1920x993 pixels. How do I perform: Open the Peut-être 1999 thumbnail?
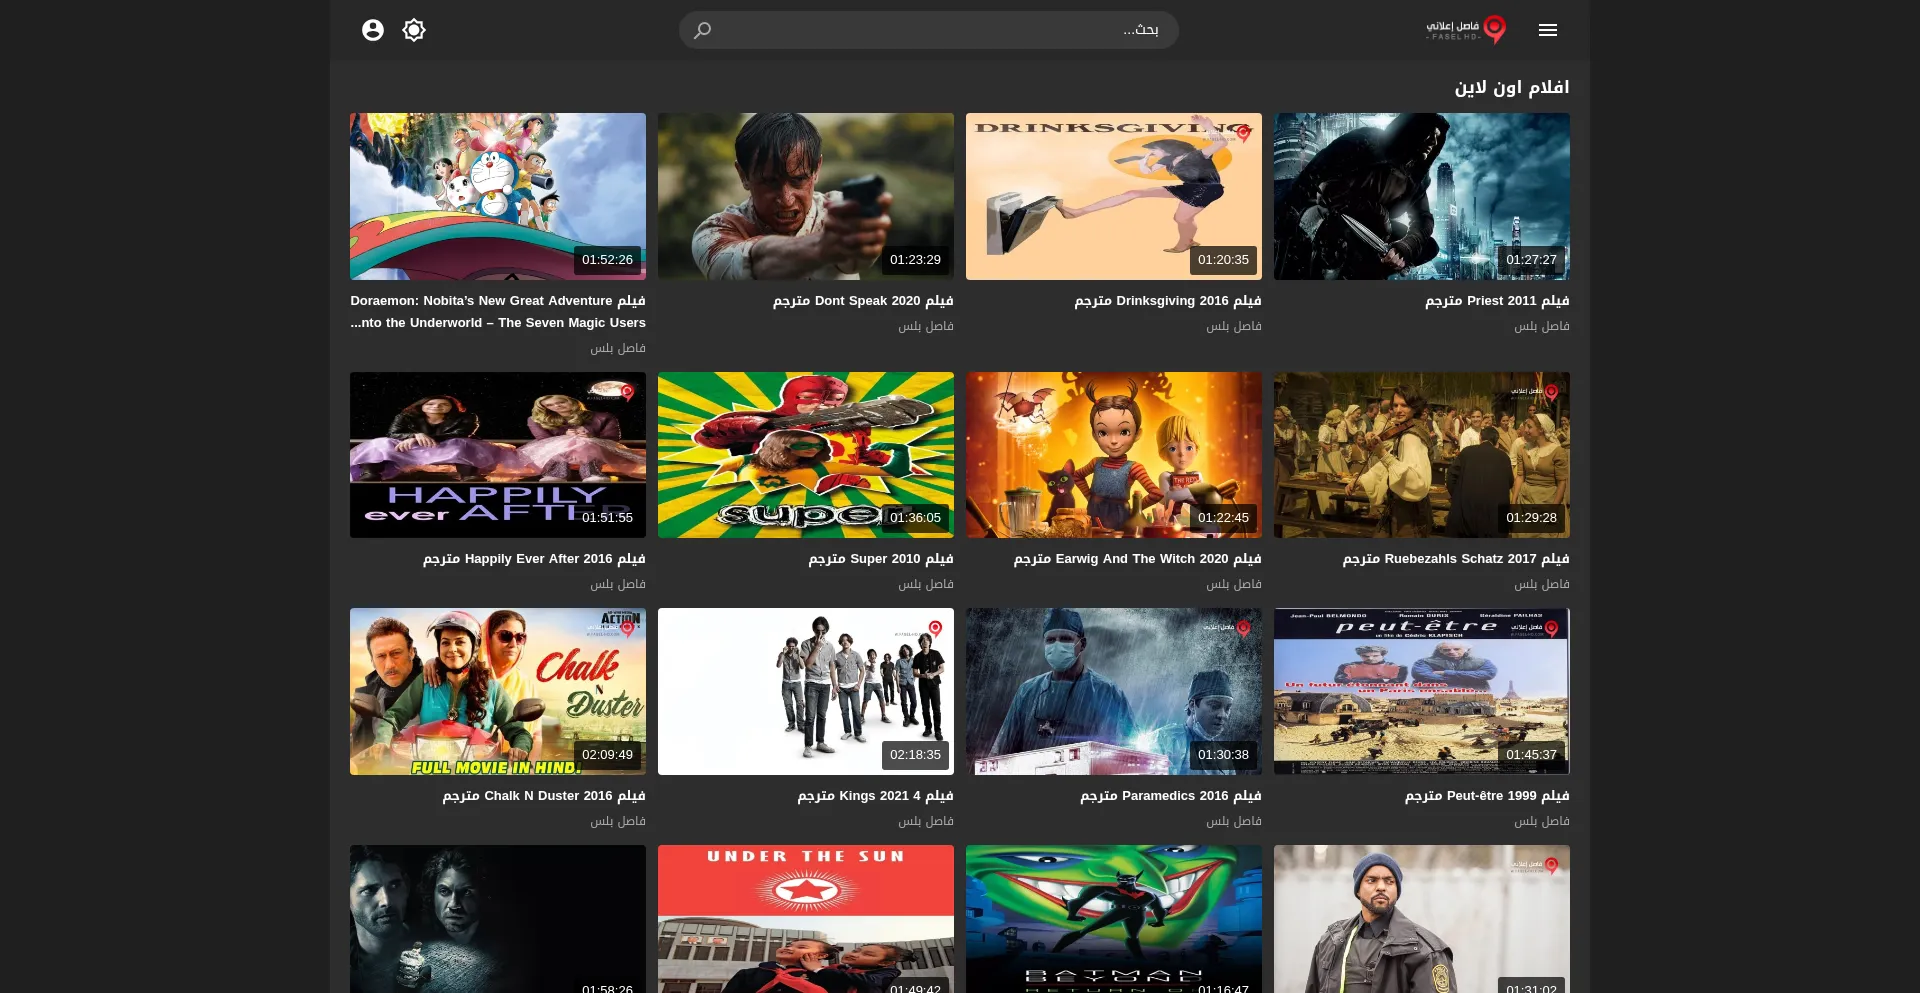point(1422,691)
